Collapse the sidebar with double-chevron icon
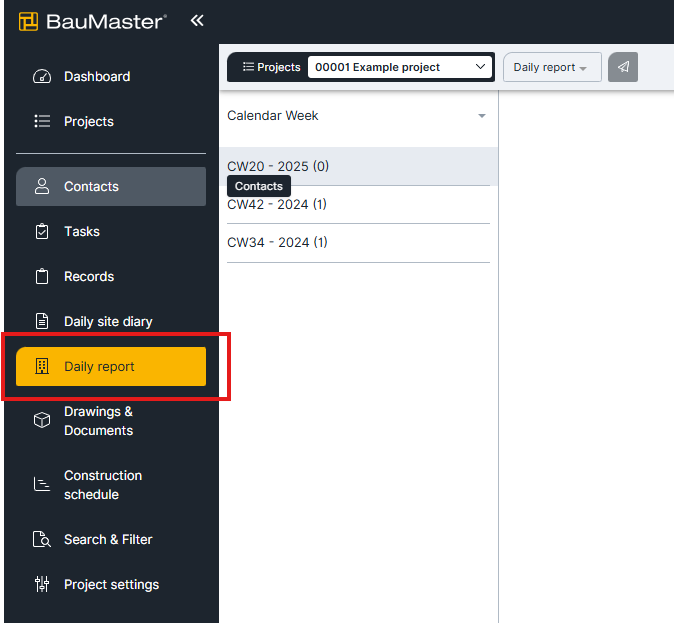This screenshot has width=674, height=623. tap(197, 20)
